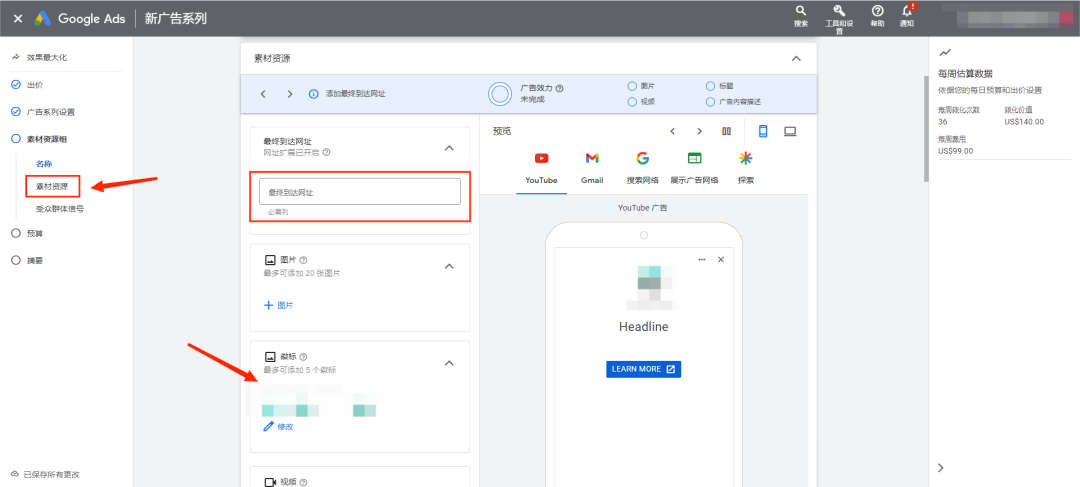Image resolution: width=1080 pixels, height=487 pixels.
Task: Click the US$140.00 conversion value
Action: [x=1024, y=122]
